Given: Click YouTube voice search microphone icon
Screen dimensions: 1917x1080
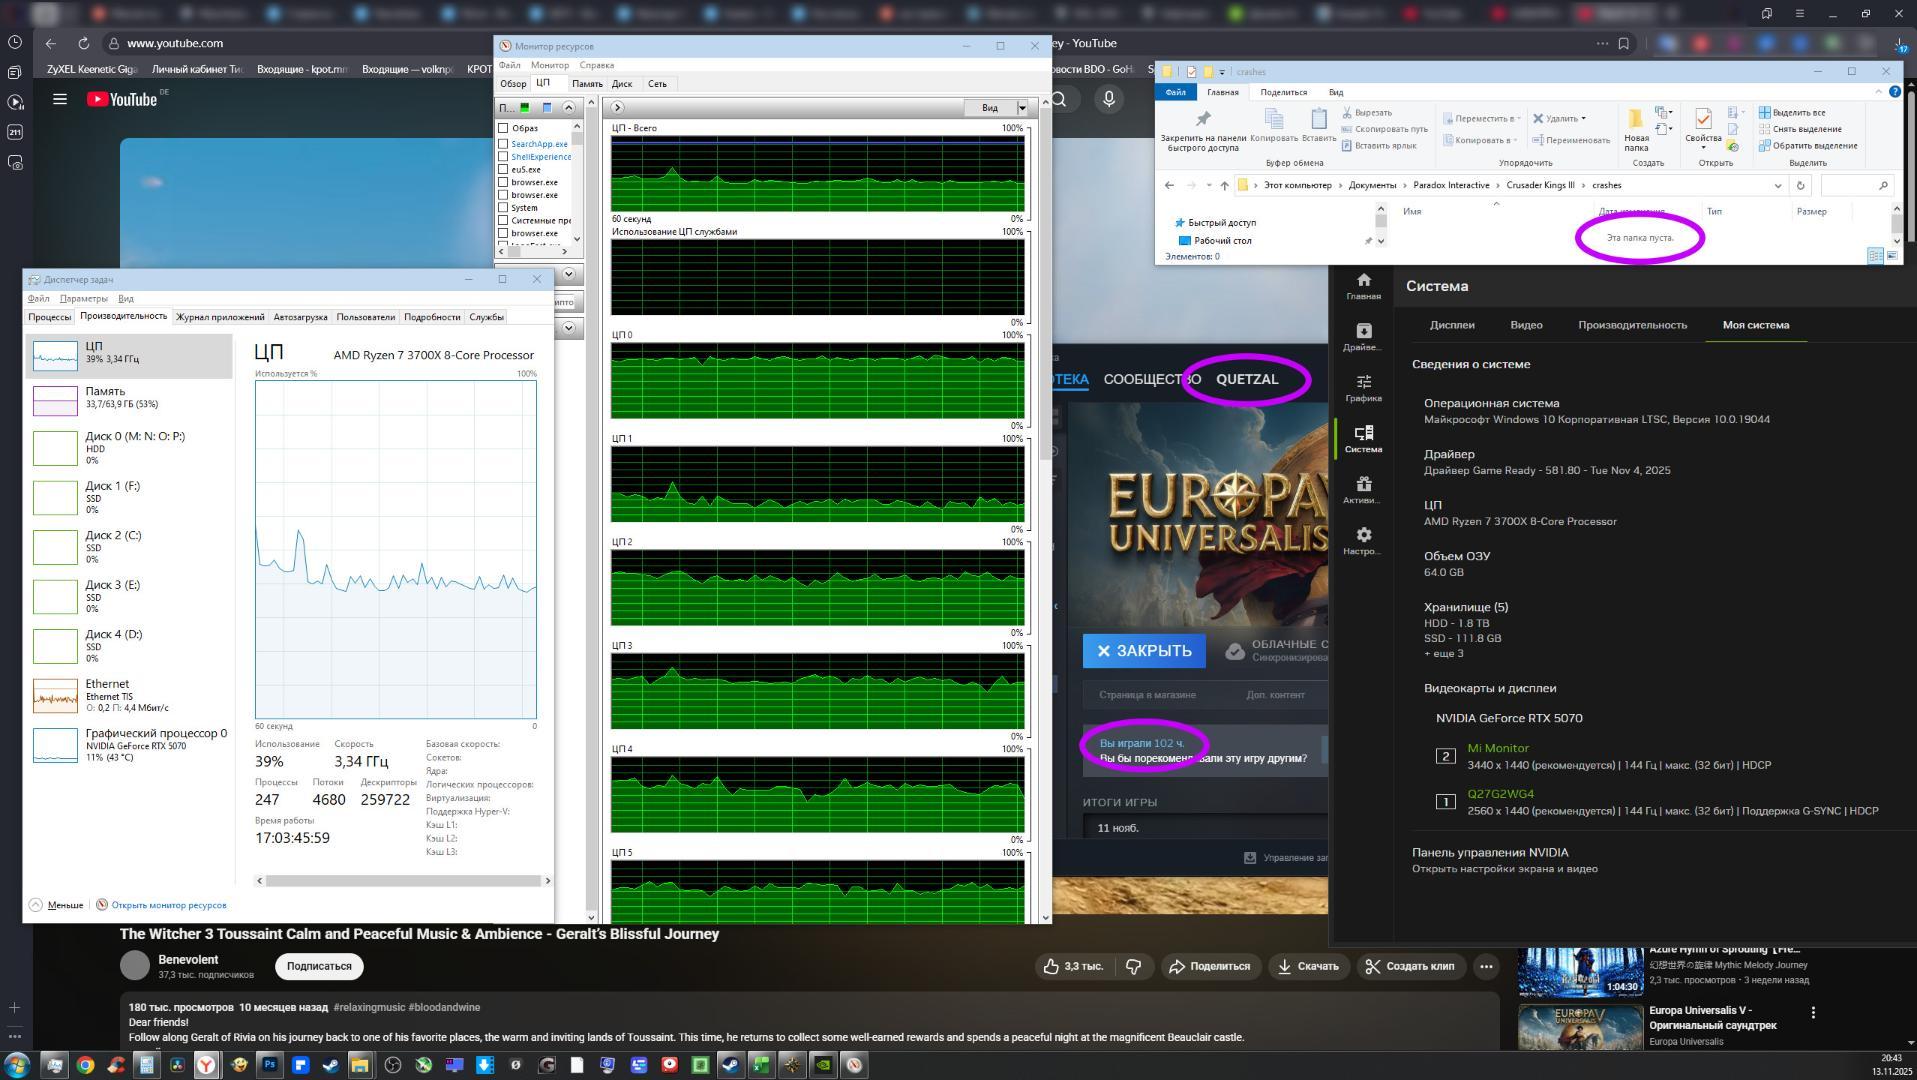Looking at the screenshot, I should pos(1108,99).
